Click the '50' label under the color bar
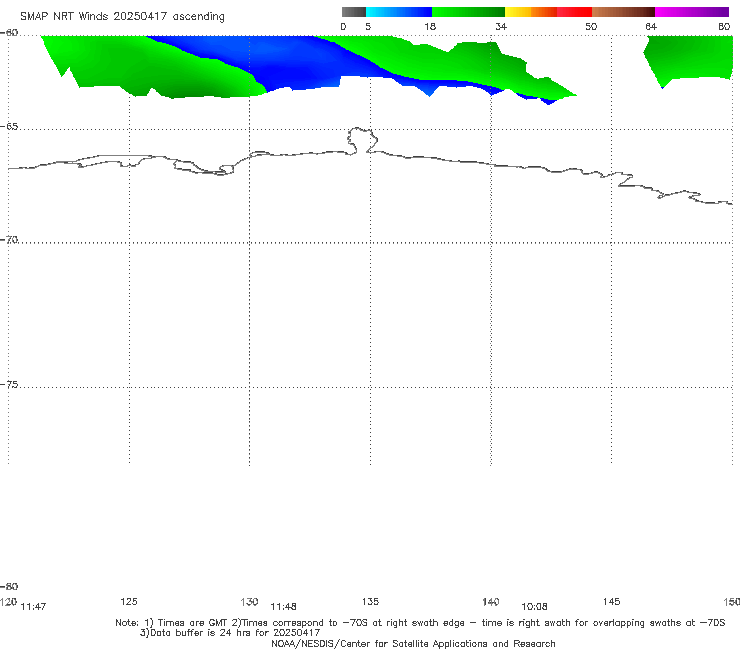This screenshot has height=650, width=740. pos(591,27)
